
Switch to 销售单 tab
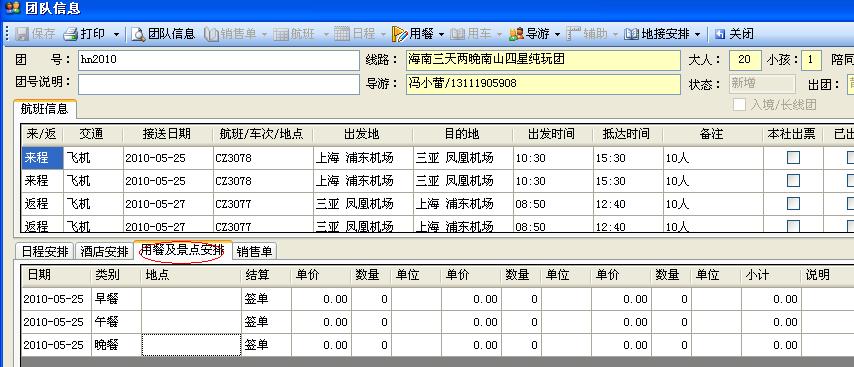coord(255,251)
